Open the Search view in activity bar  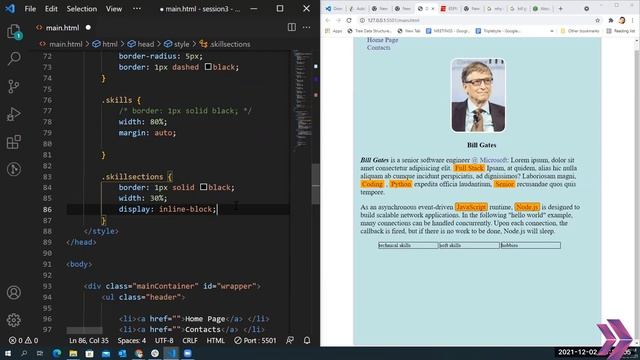13,59
